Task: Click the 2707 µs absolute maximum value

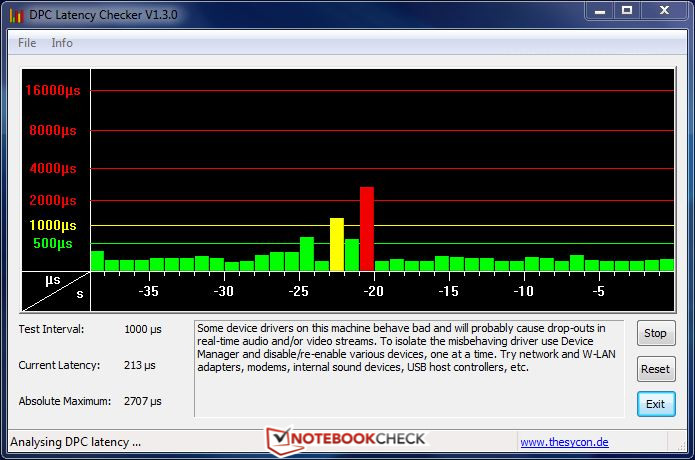Action: 143,402
